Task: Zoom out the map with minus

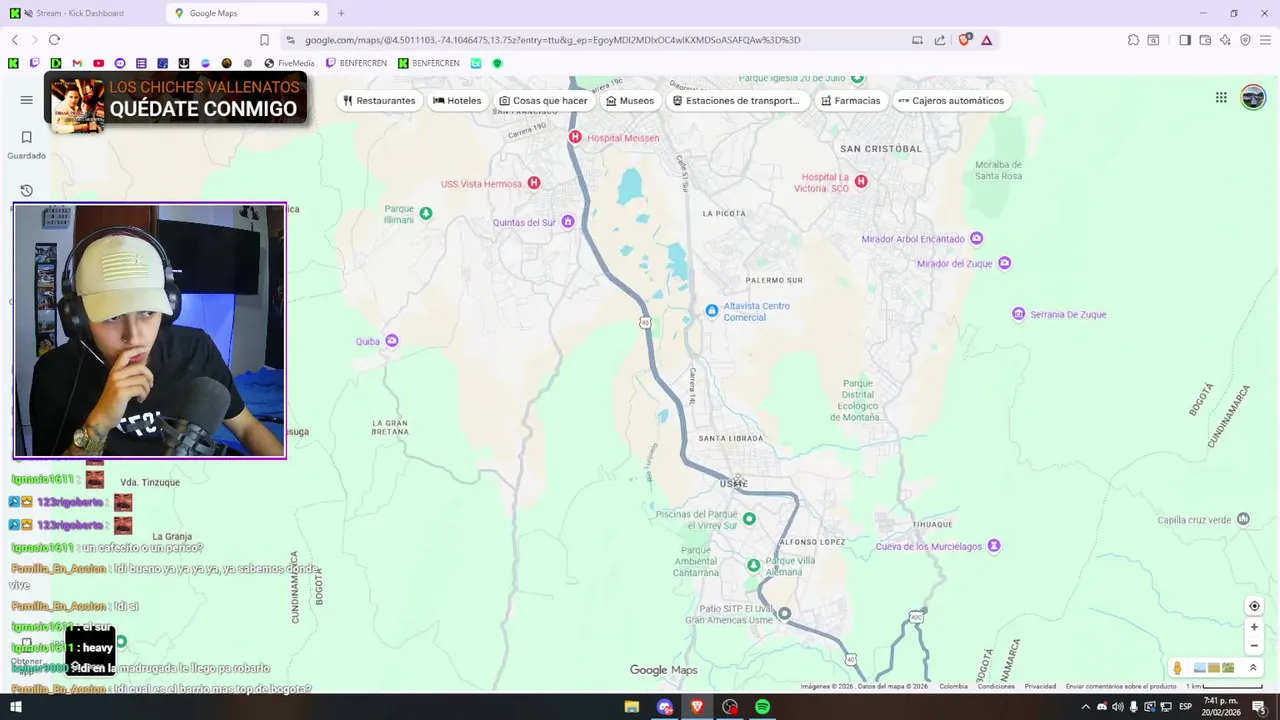Action: (1254, 645)
